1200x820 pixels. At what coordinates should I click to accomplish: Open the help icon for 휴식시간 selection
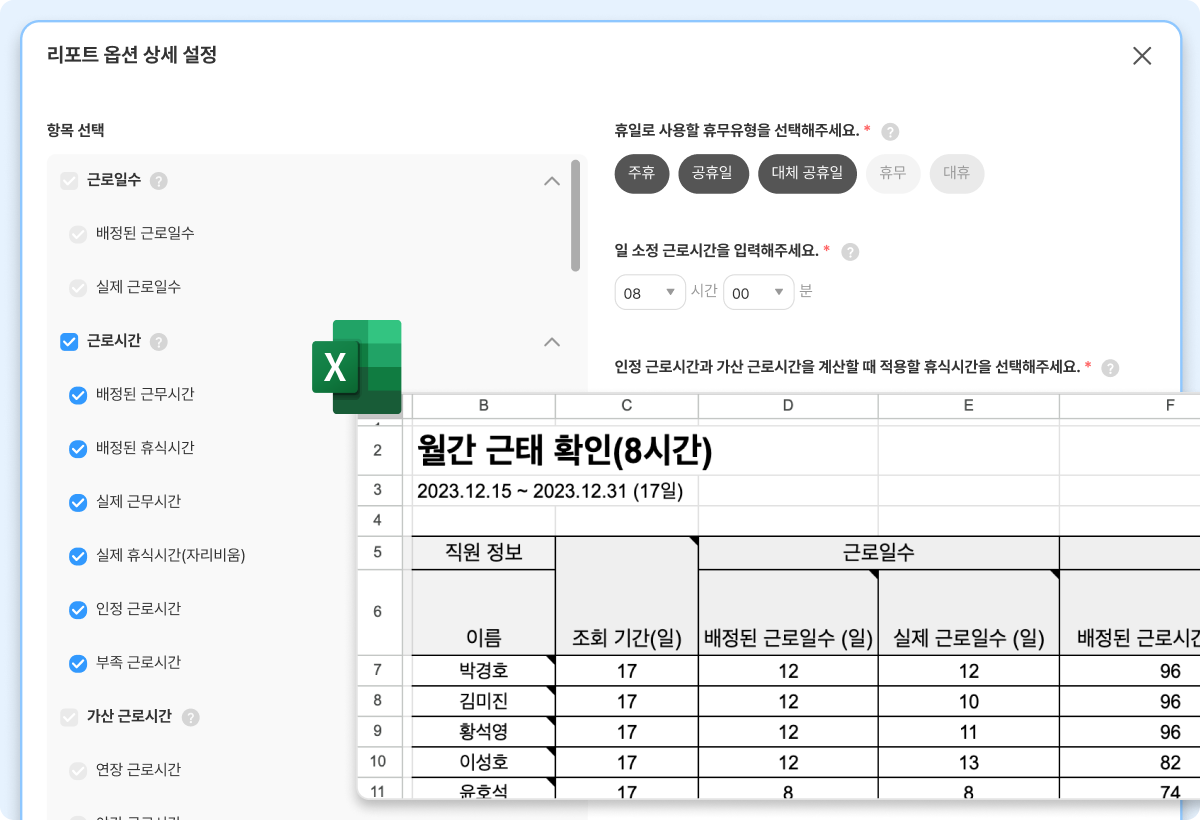click(1109, 367)
